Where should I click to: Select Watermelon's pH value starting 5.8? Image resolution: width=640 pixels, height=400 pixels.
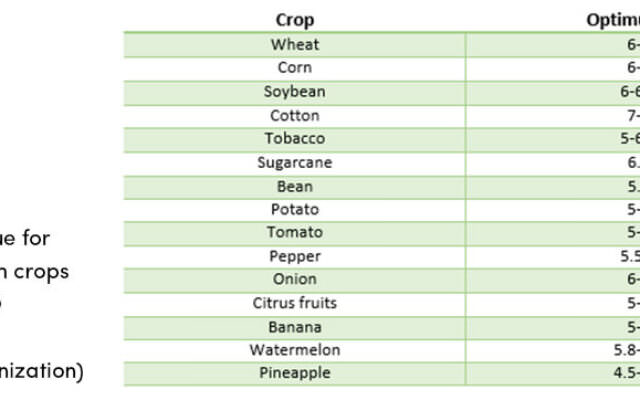pos(627,350)
